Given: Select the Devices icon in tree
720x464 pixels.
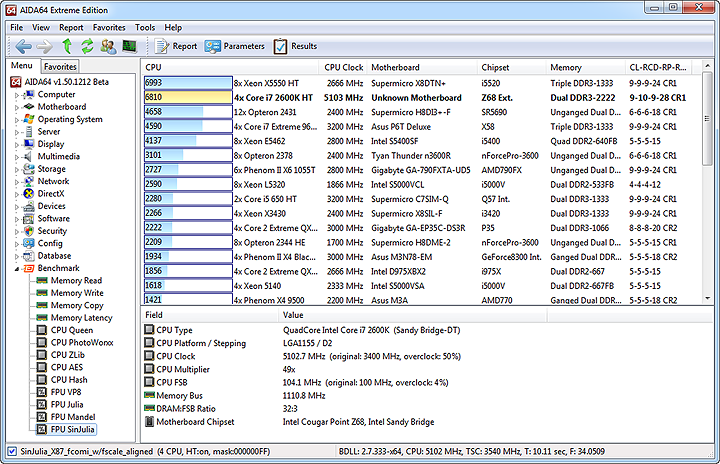Looking at the screenshot, I should pos(29,206).
